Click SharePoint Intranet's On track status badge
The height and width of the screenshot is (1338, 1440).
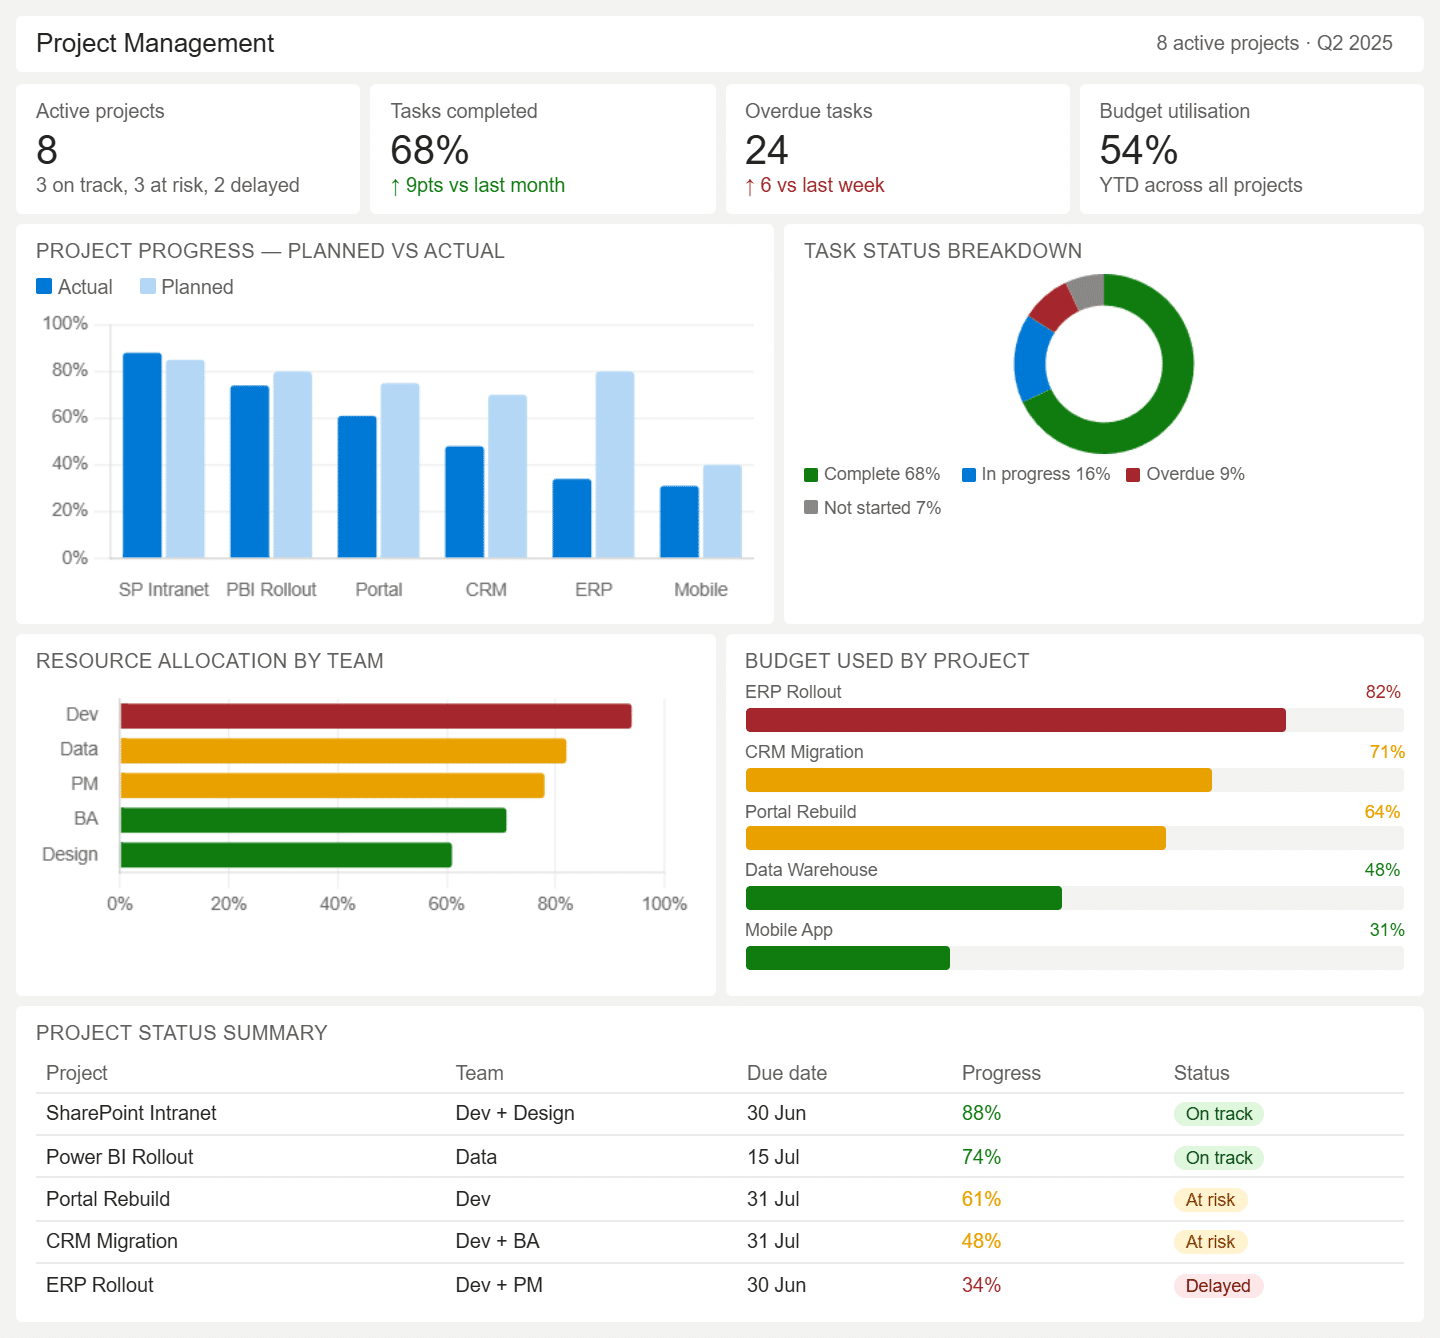click(x=1219, y=1114)
